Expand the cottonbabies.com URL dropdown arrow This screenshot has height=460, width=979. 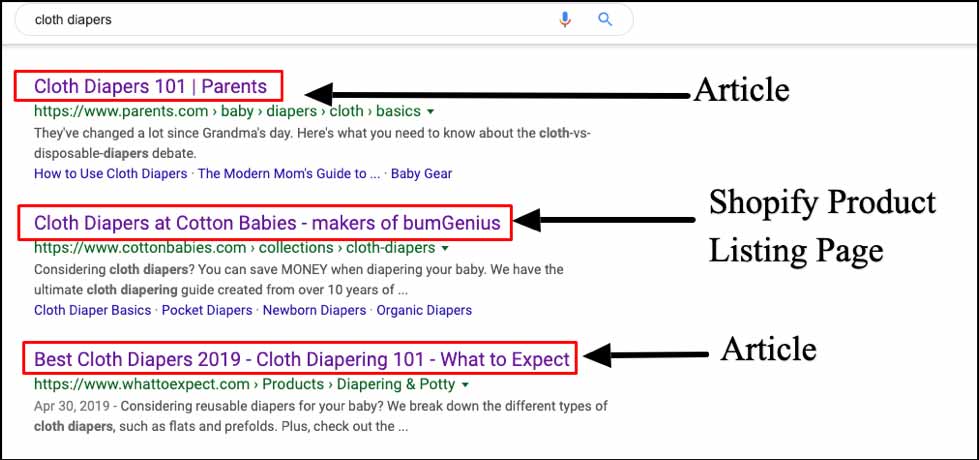pyautogui.click(x=444, y=248)
